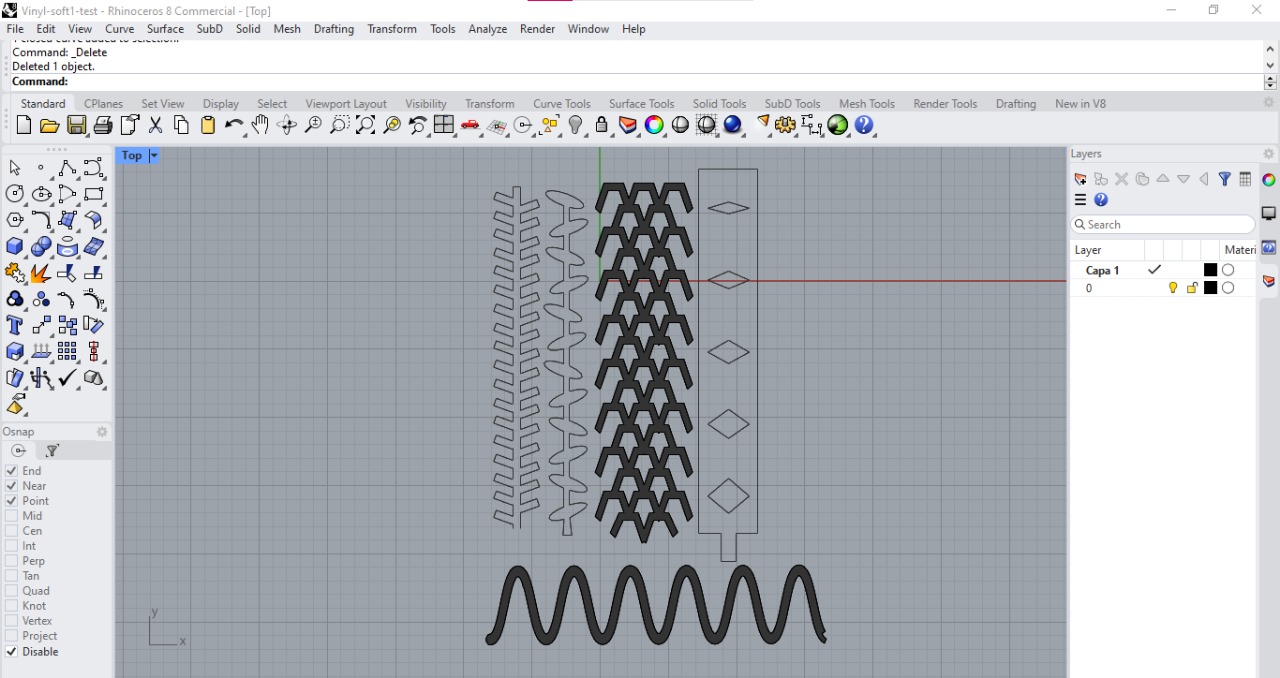Screen dimensions: 1280x678
Task: Select the Pan hand tool
Action: pos(260,125)
